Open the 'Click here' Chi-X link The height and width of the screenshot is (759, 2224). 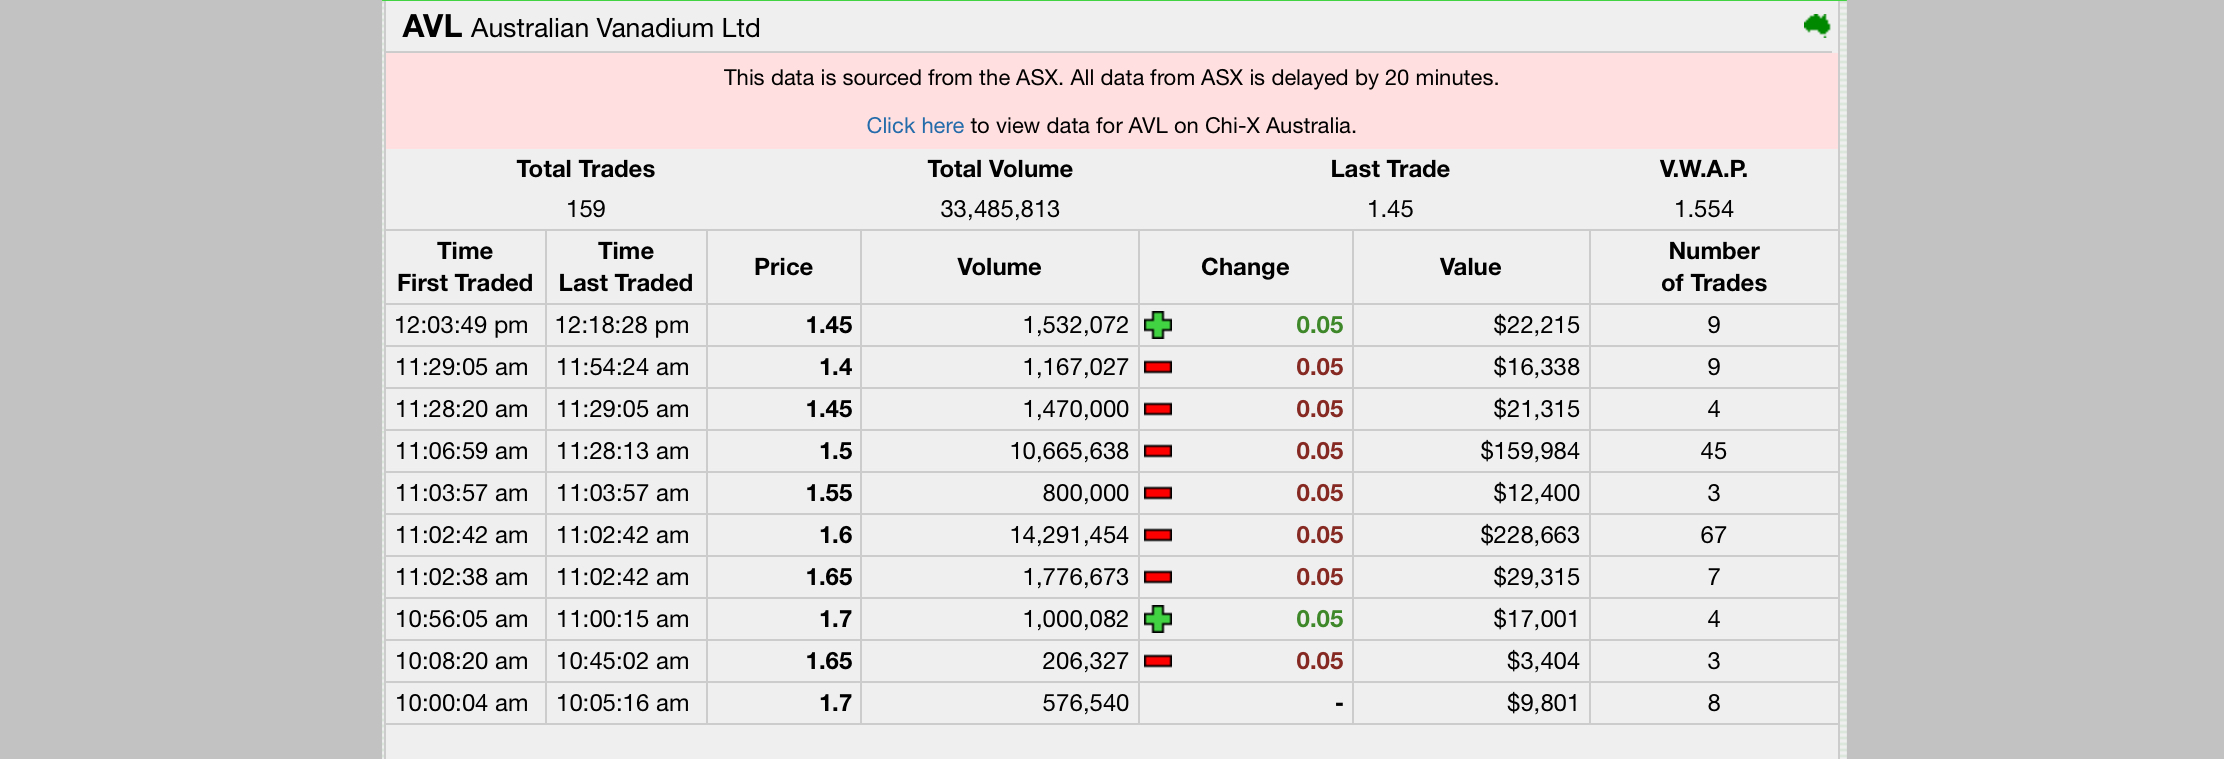click(x=914, y=126)
